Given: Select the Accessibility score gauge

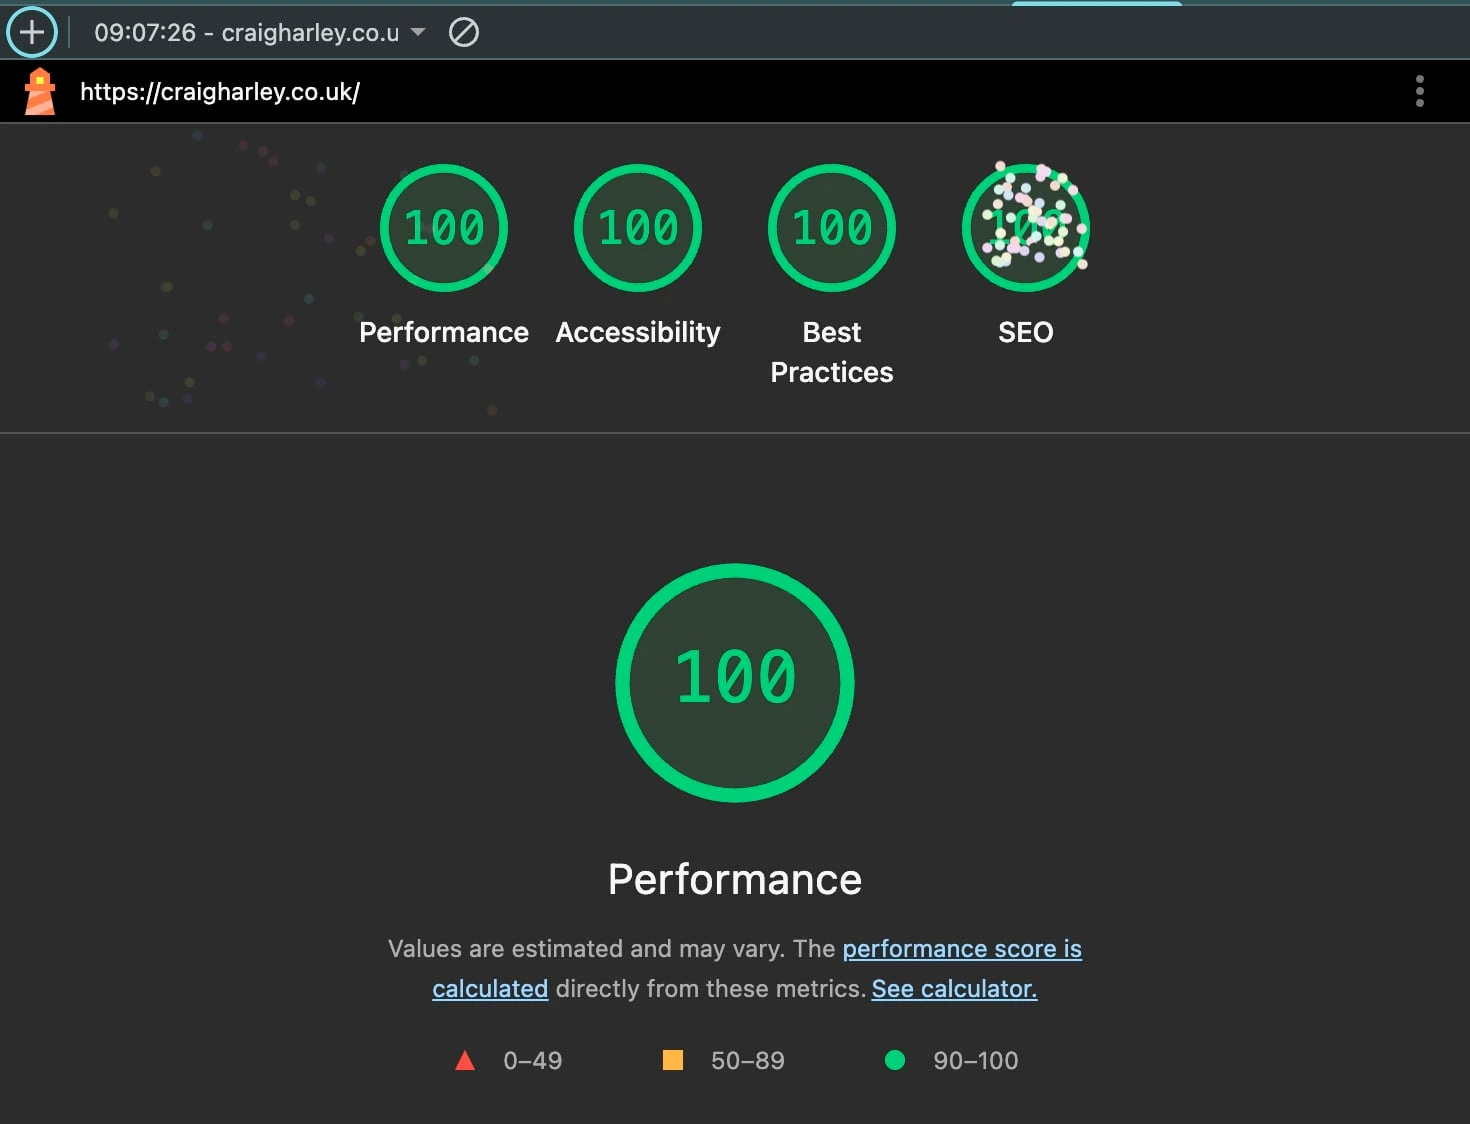Looking at the screenshot, I should (x=637, y=227).
